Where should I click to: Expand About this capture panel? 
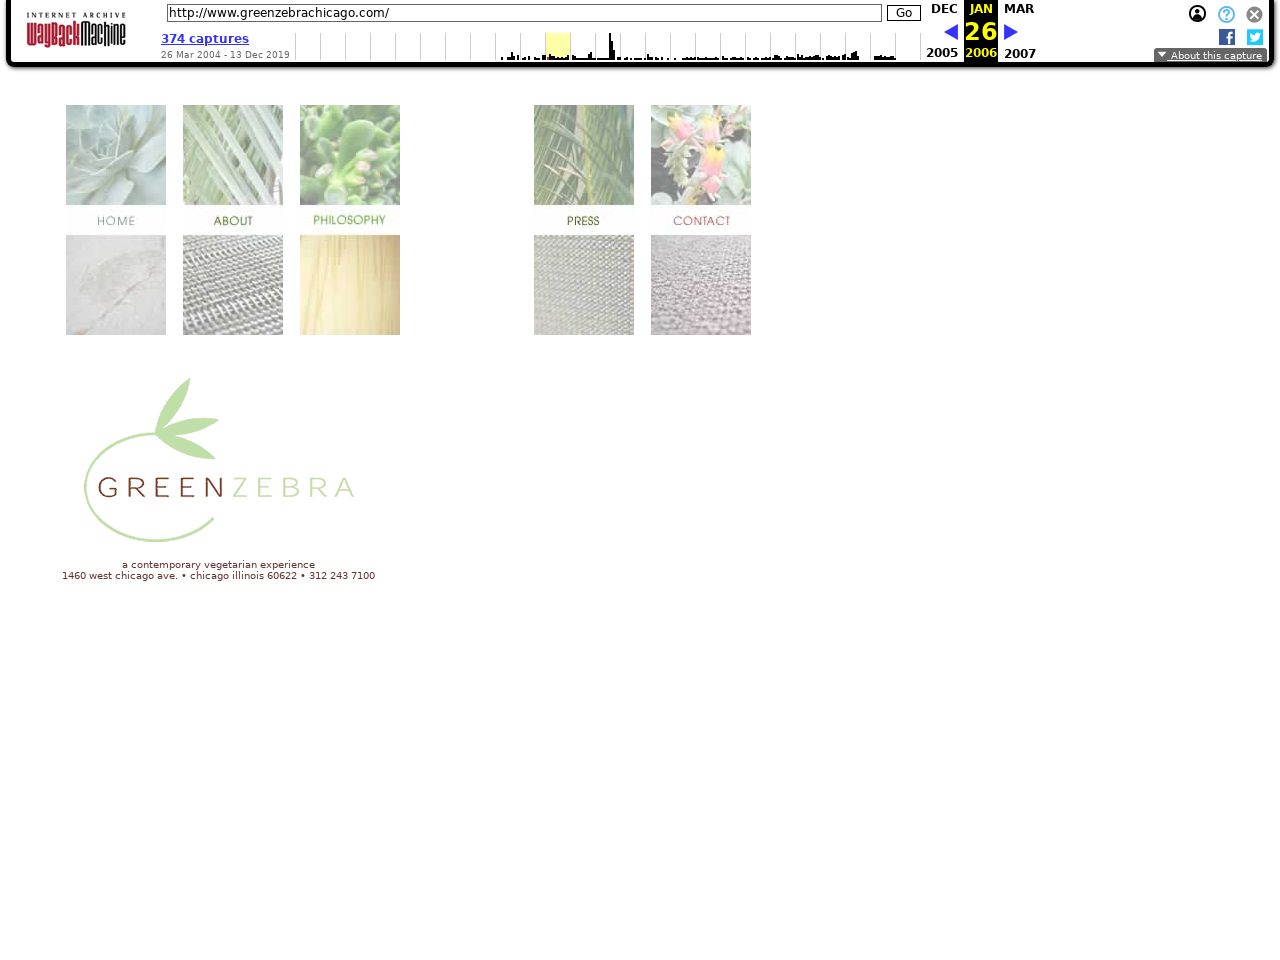1210,56
